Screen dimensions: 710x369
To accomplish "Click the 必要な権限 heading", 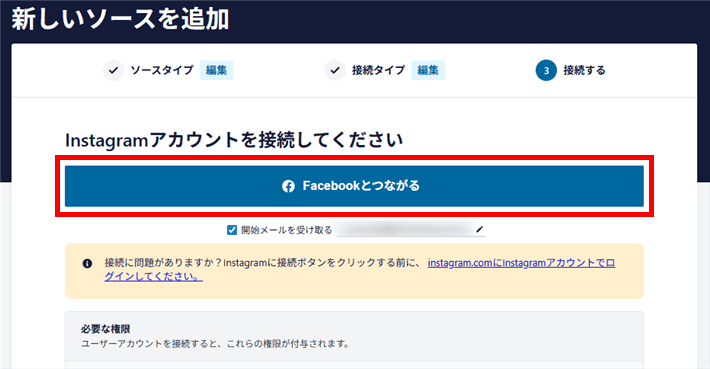I will [106, 329].
